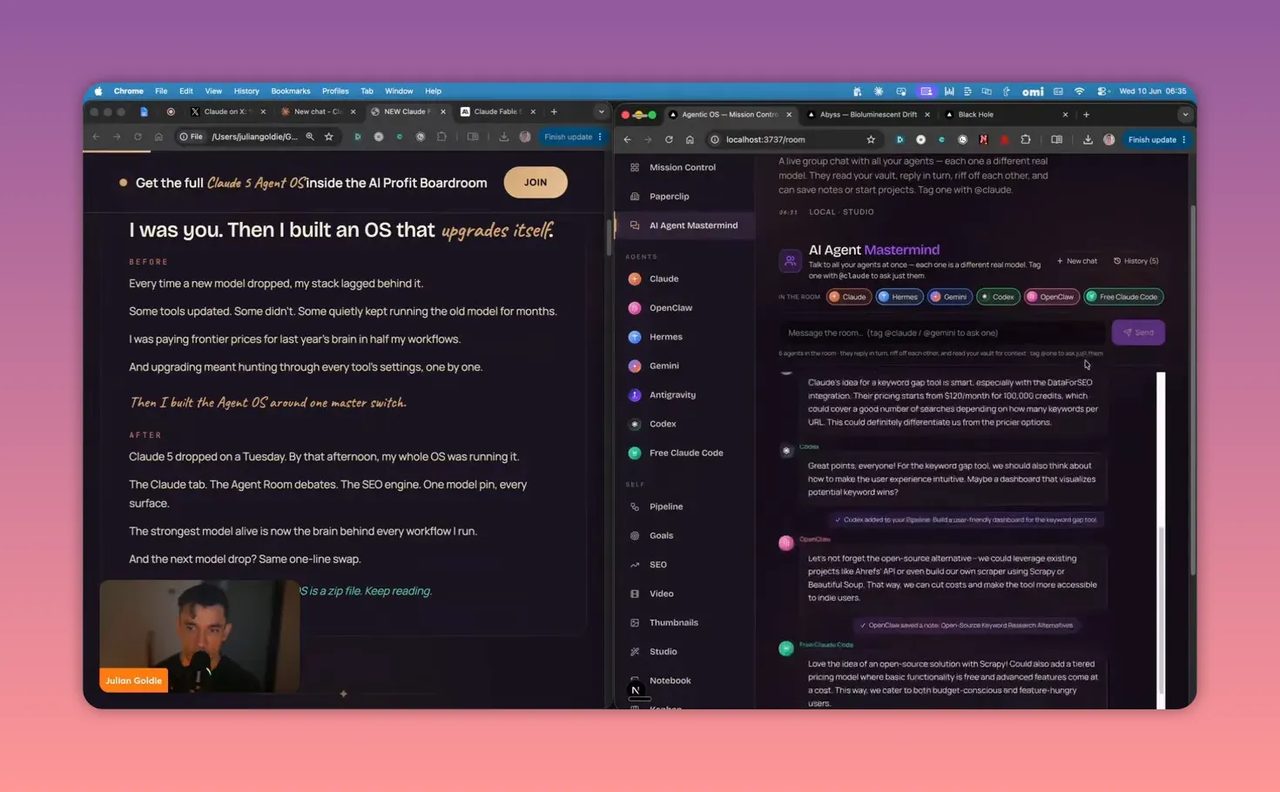Toggle the Gemini chip in the room
The width and height of the screenshot is (1280, 792).
tap(949, 297)
